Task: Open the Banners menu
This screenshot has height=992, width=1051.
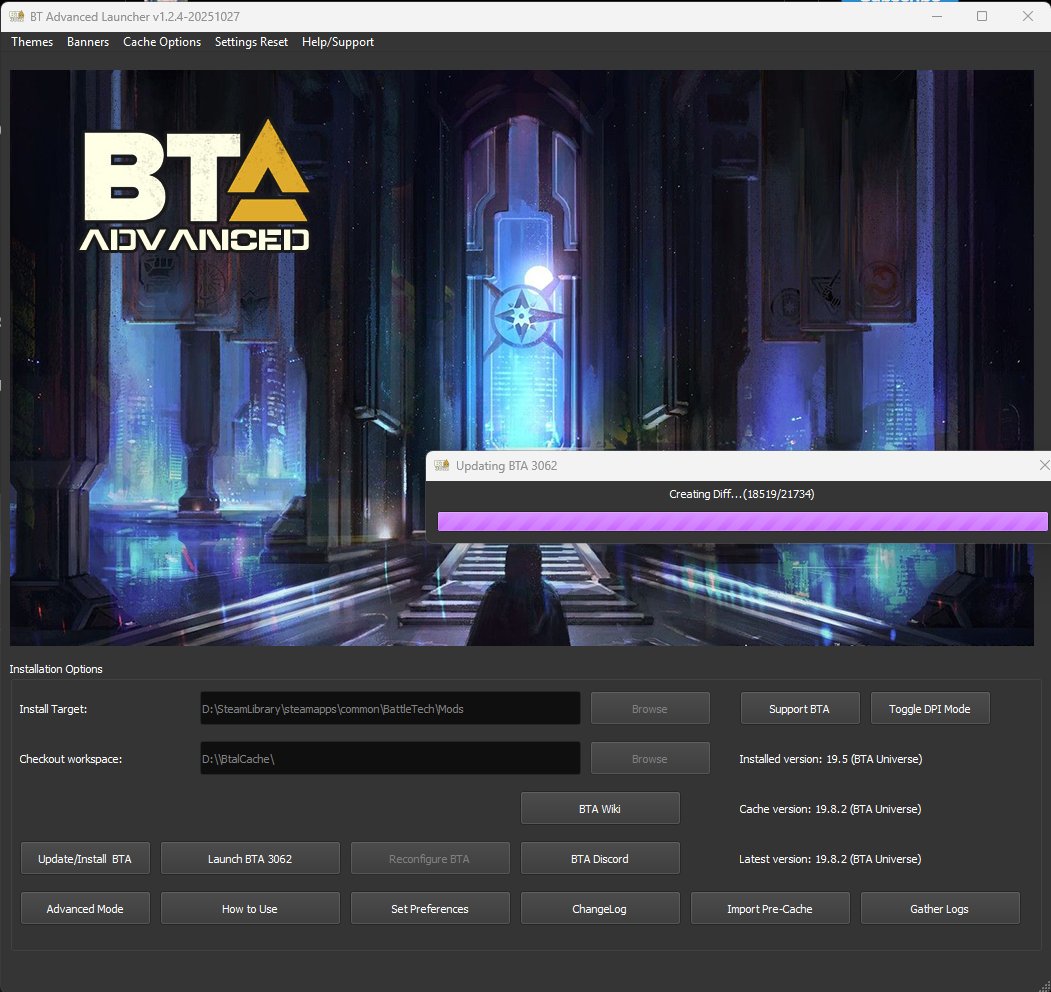Action: (x=88, y=42)
